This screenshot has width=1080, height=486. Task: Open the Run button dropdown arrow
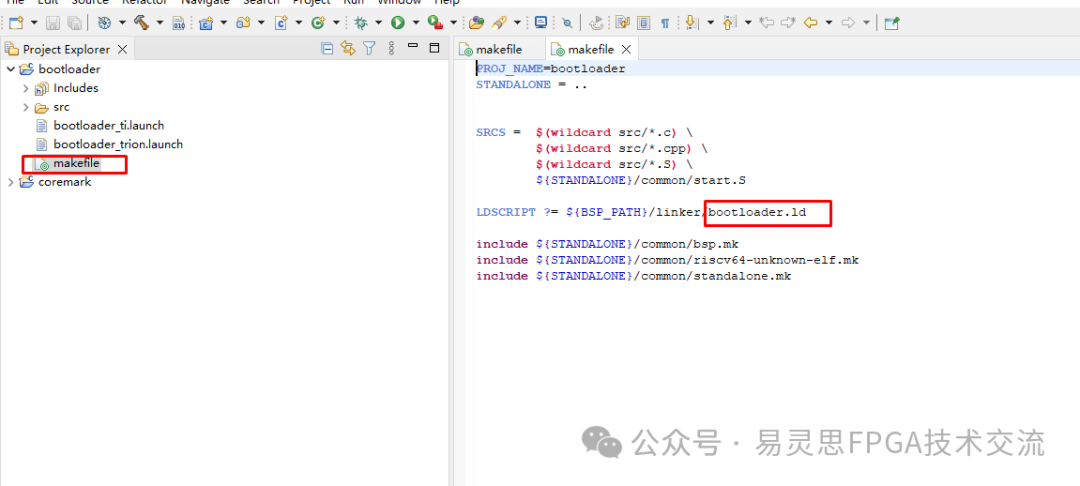click(x=414, y=22)
